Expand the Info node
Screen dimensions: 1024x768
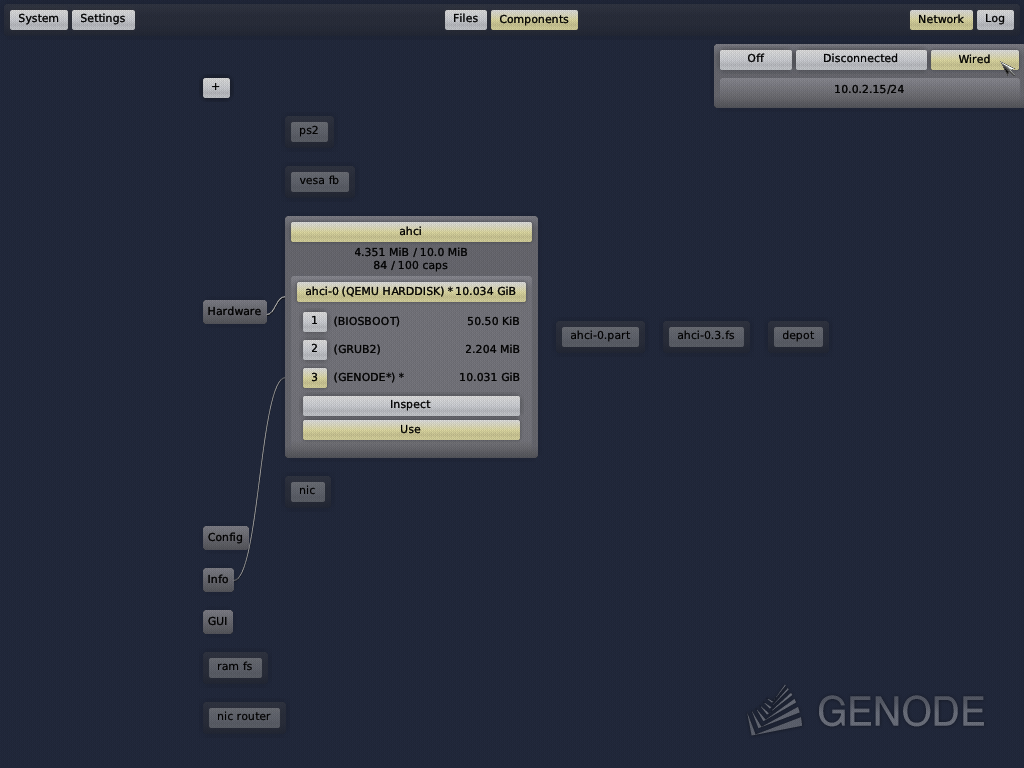point(218,579)
